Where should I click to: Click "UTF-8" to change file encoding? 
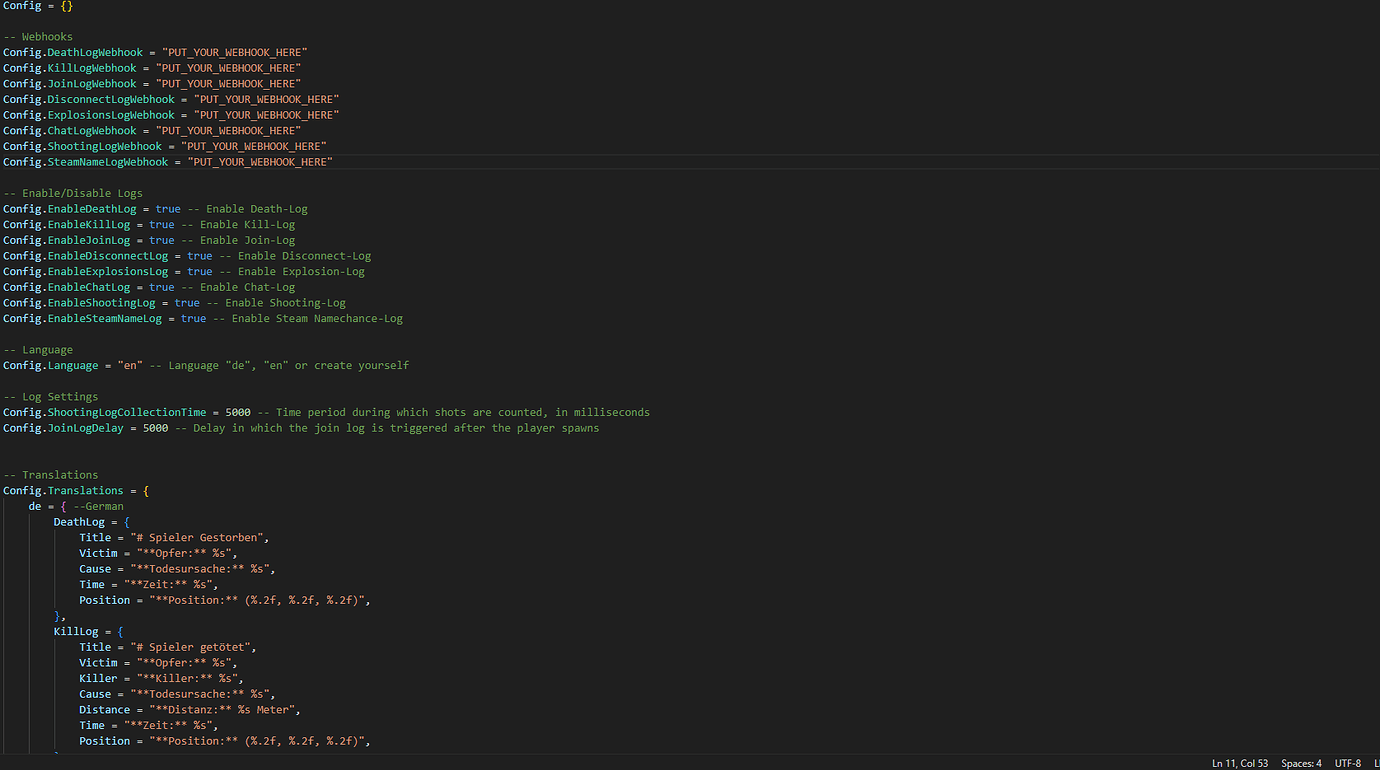[1347, 762]
